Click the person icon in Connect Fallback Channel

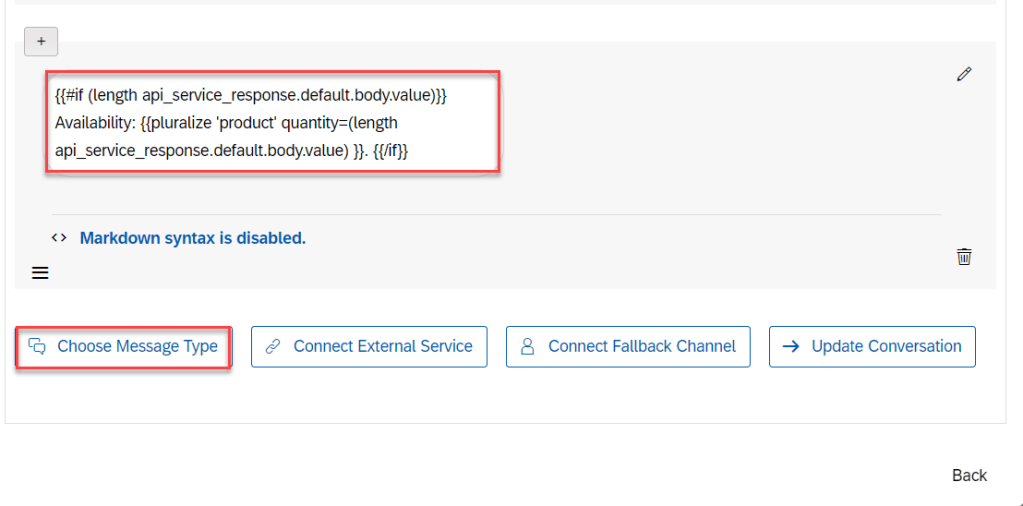(x=527, y=347)
